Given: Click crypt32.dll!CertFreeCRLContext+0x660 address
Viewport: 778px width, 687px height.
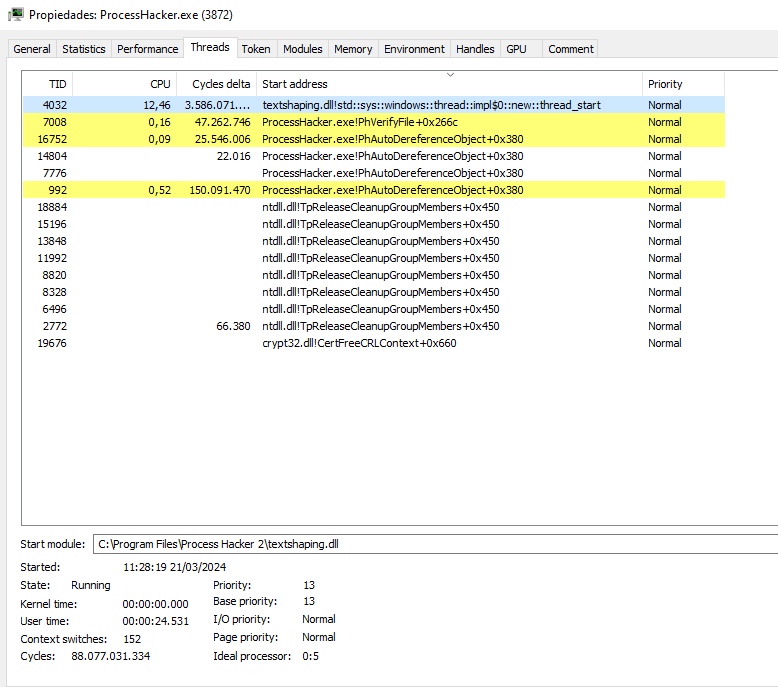Looking at the screenshot, I should (x=359, y=343).
